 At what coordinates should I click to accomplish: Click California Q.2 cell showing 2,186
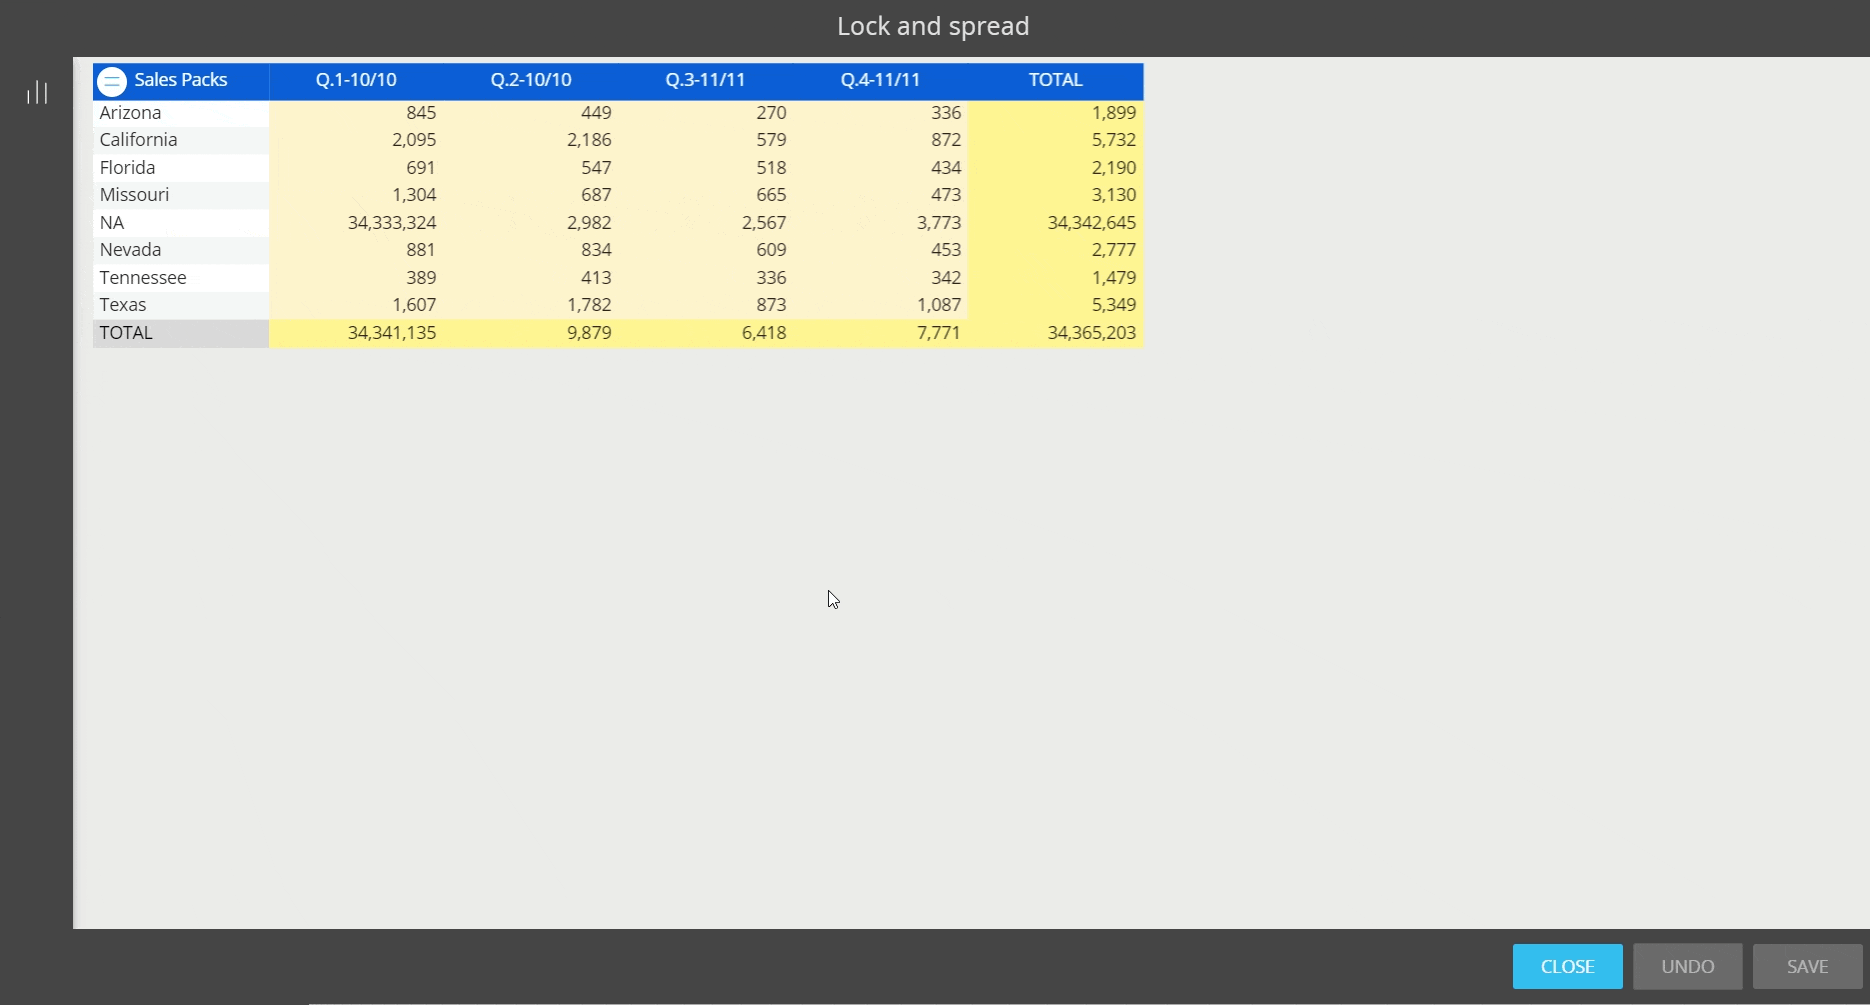[x=588, y=140]
